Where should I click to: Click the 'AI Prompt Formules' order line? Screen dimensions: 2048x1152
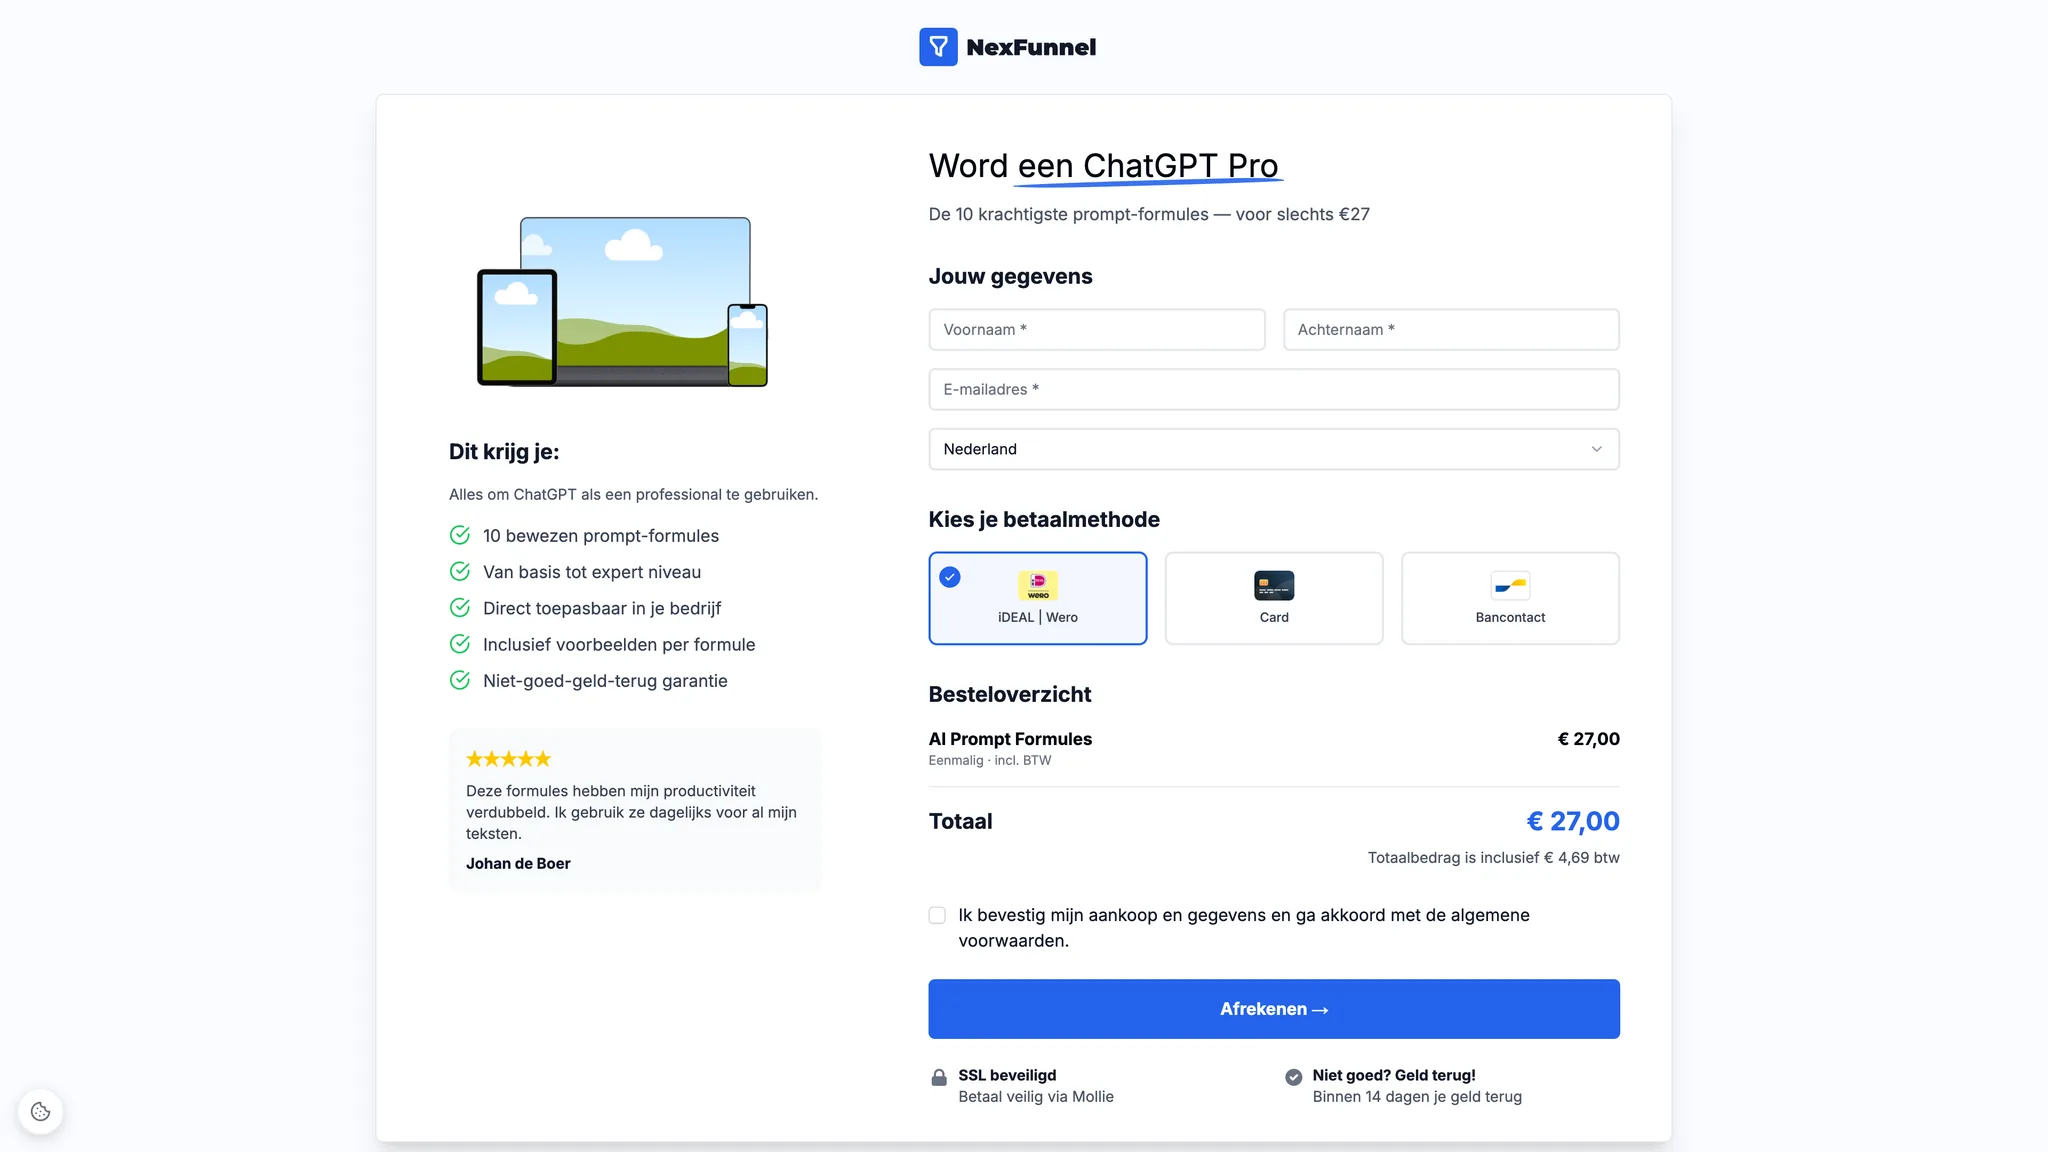[1010, 739]
